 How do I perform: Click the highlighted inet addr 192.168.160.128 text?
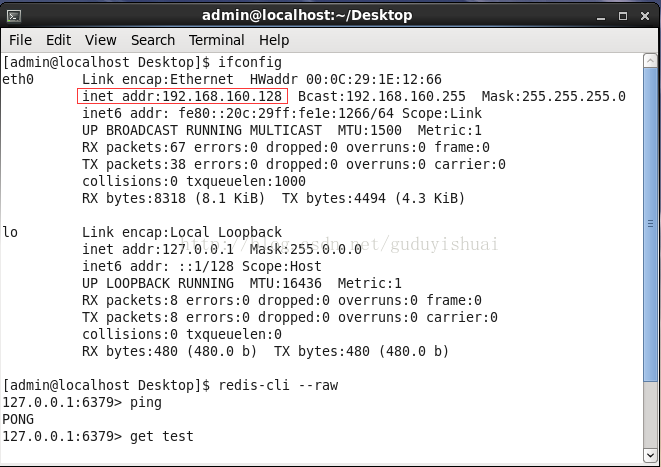coord(182,96)
